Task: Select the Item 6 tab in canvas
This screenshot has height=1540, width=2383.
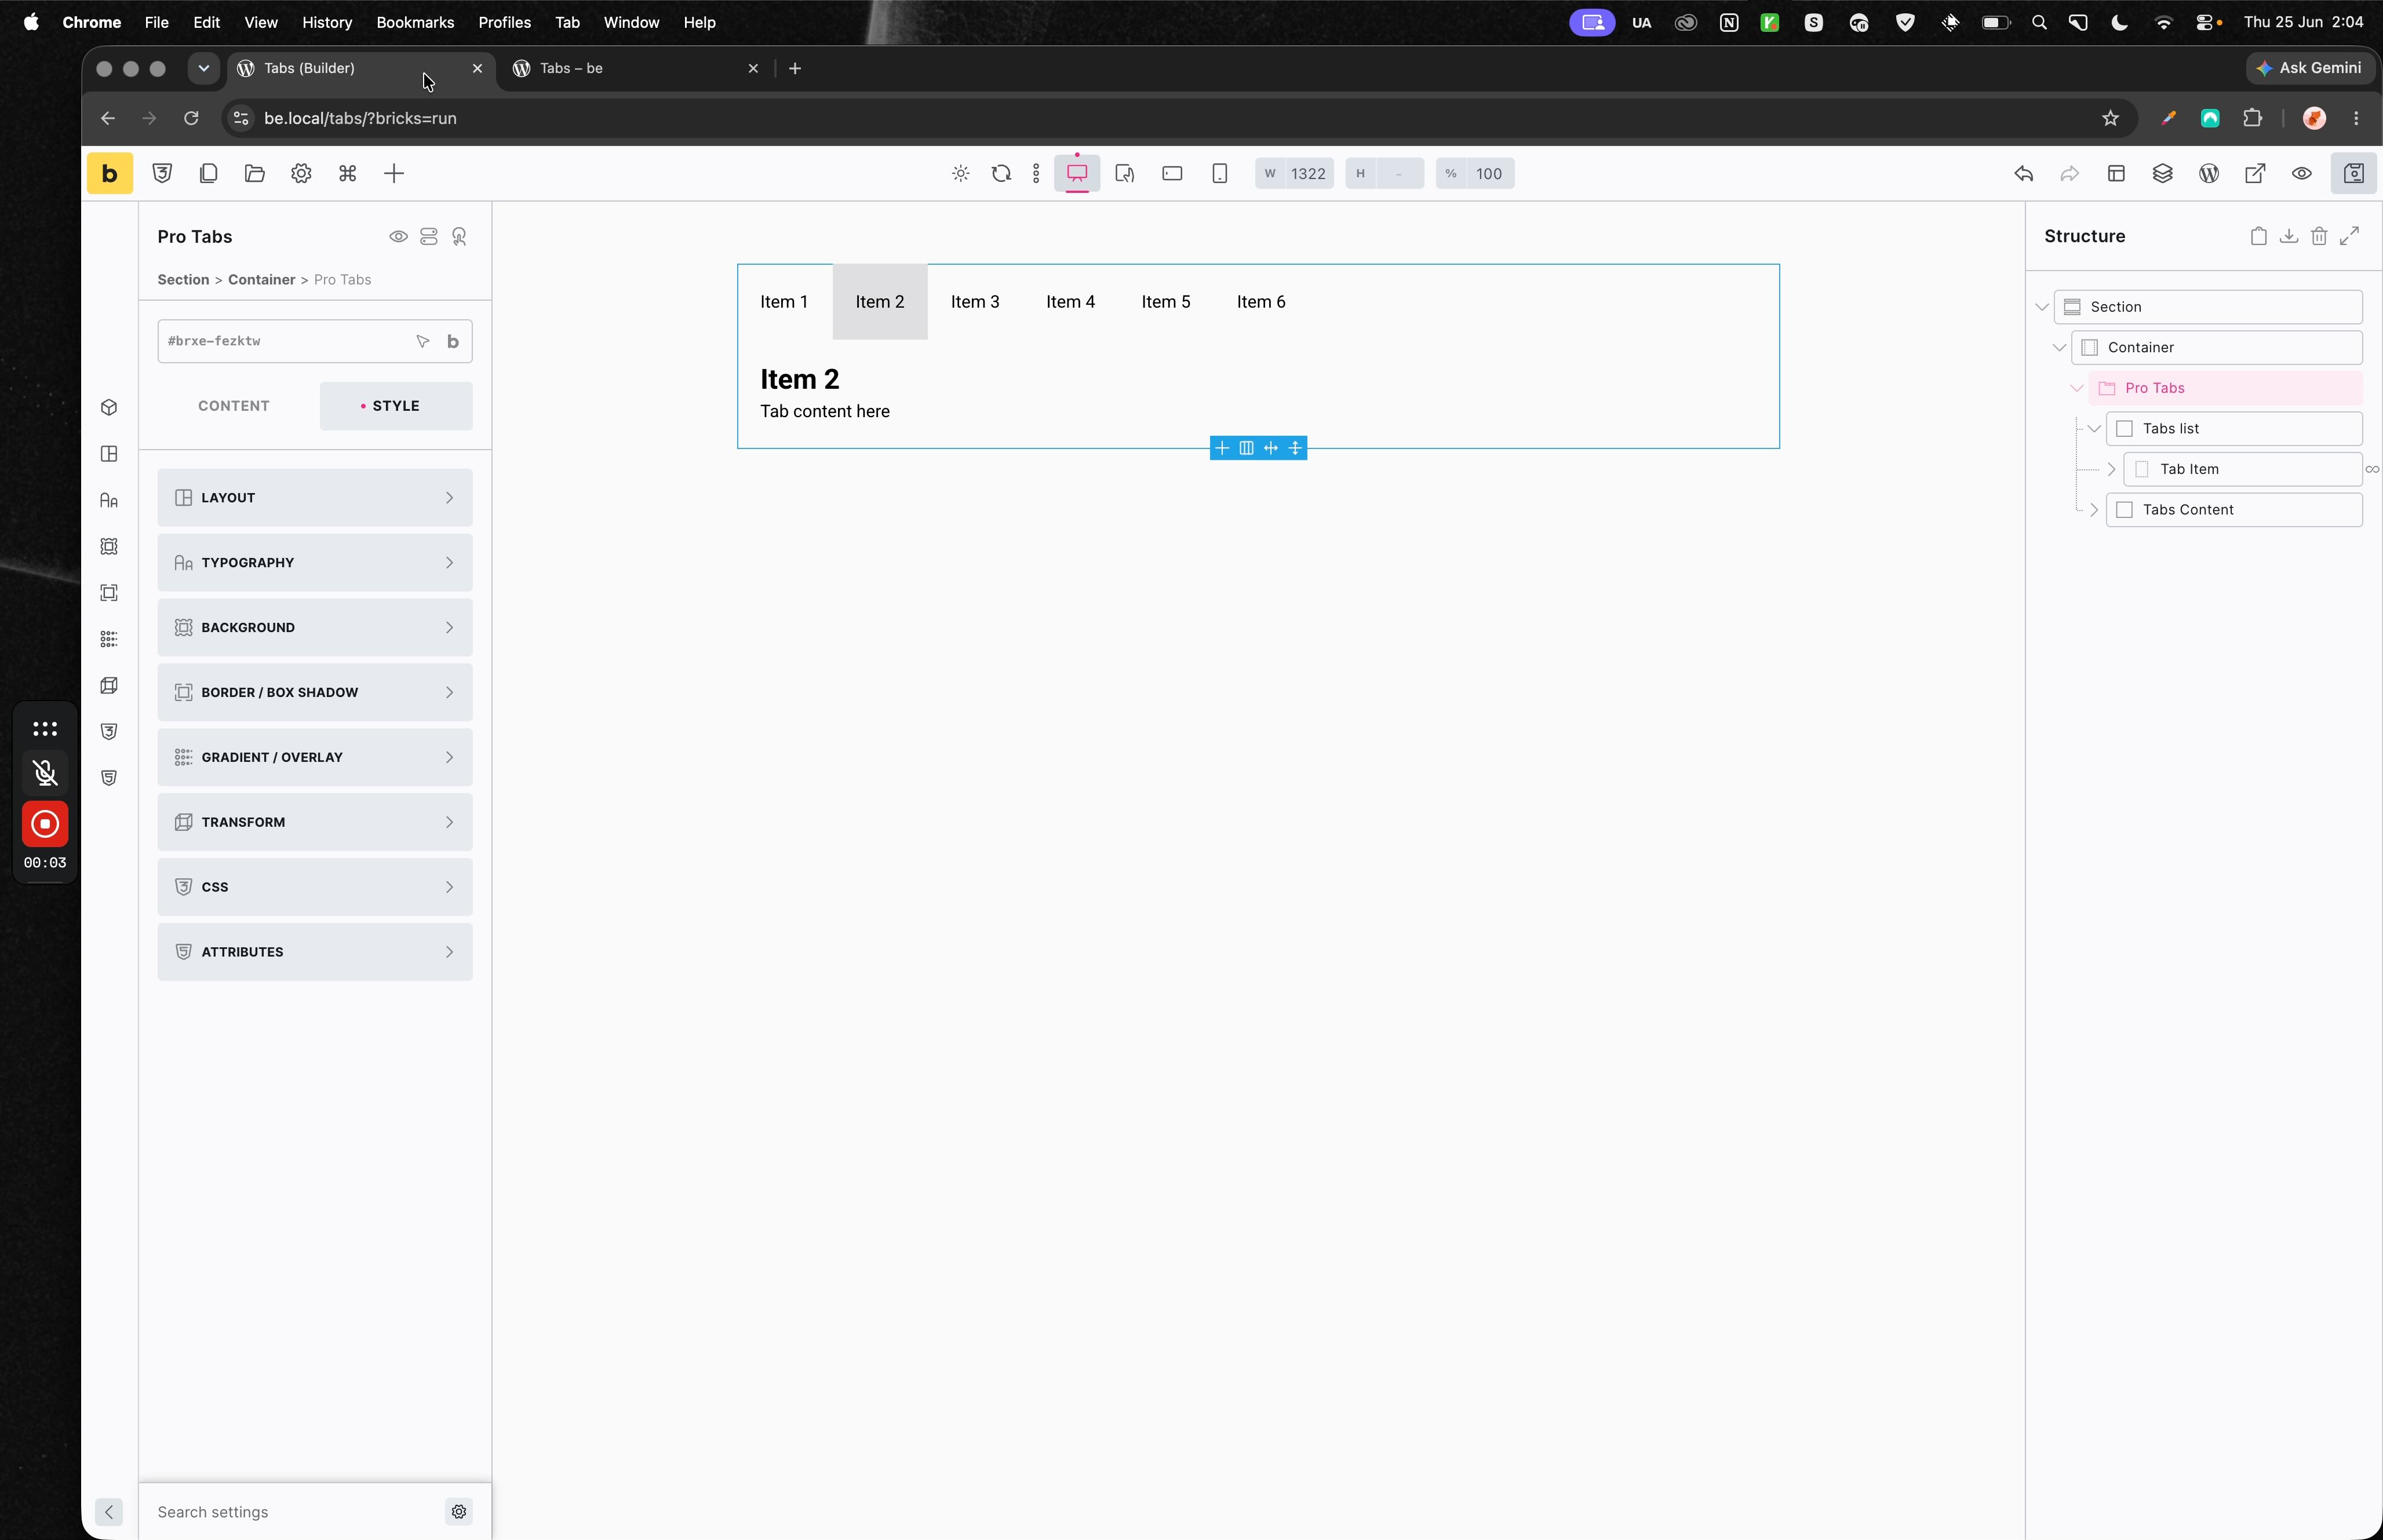Action: 1261,302
